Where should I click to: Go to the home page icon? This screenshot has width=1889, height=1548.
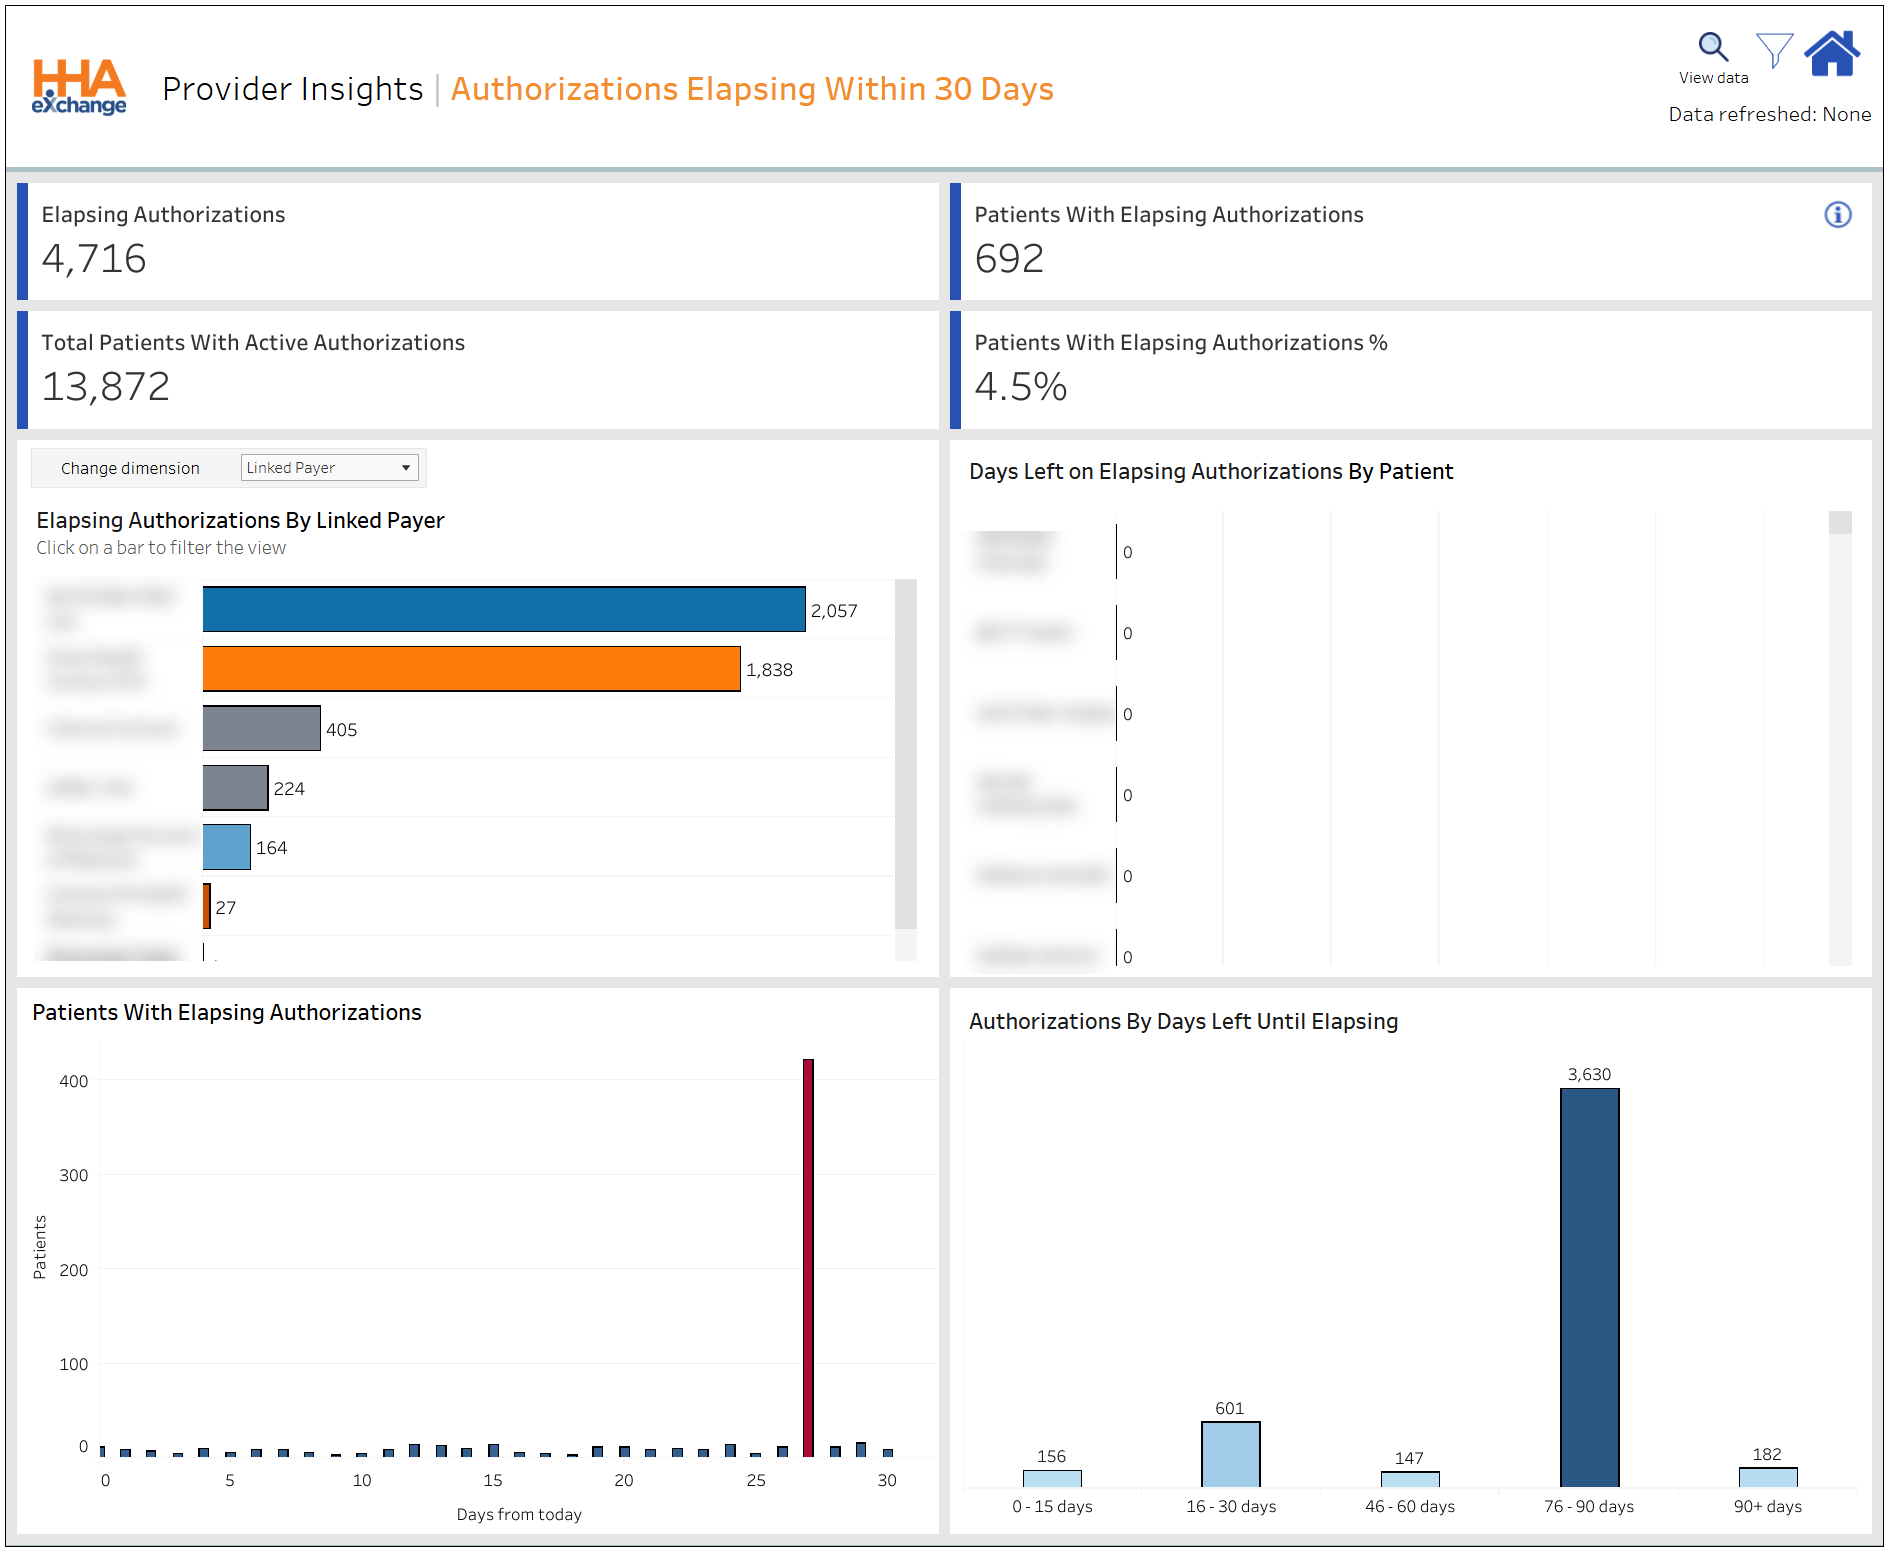(1831, 53)
